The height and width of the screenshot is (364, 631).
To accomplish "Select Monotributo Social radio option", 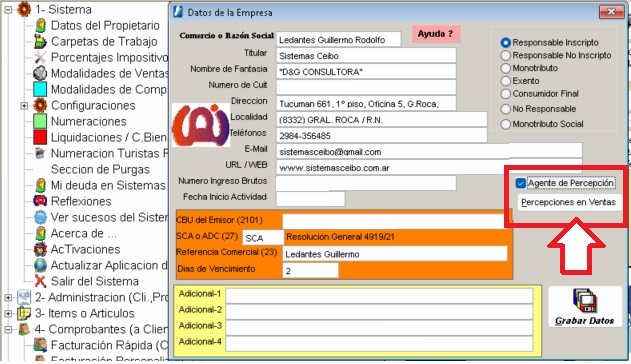I will (505, 124).
